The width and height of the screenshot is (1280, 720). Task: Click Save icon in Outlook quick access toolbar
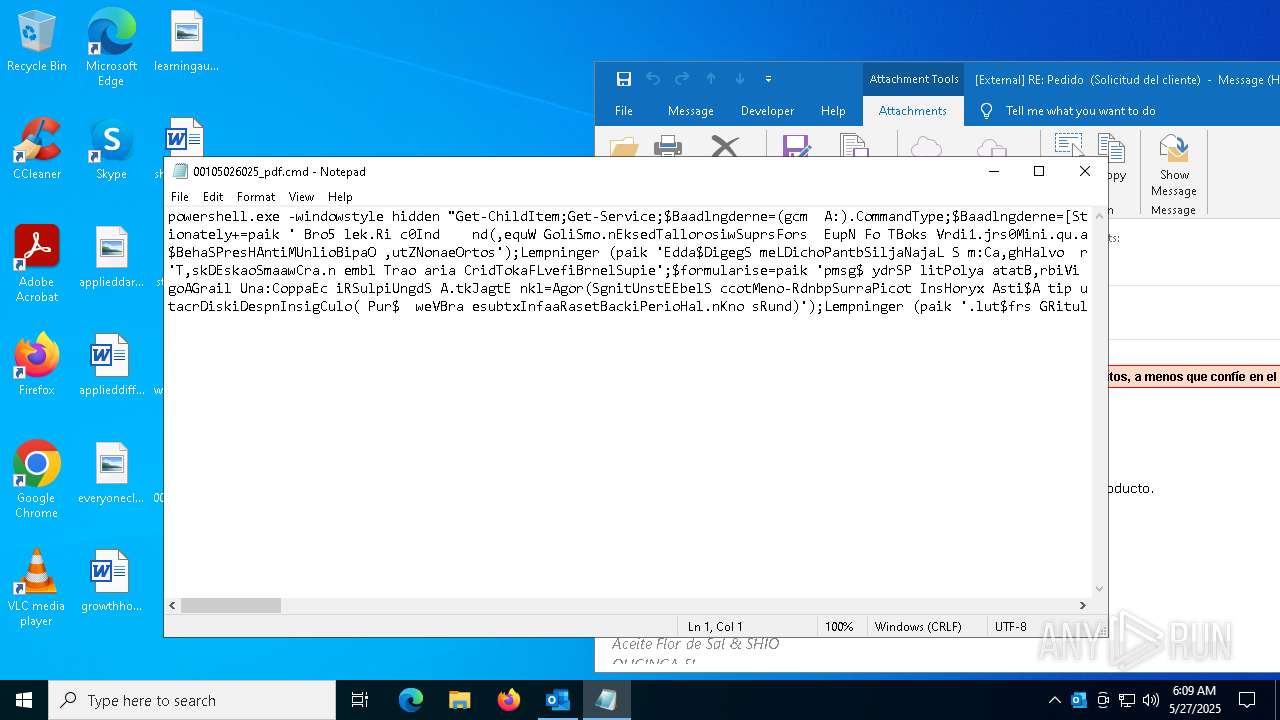pyautogui.click(x=624, y=79)
